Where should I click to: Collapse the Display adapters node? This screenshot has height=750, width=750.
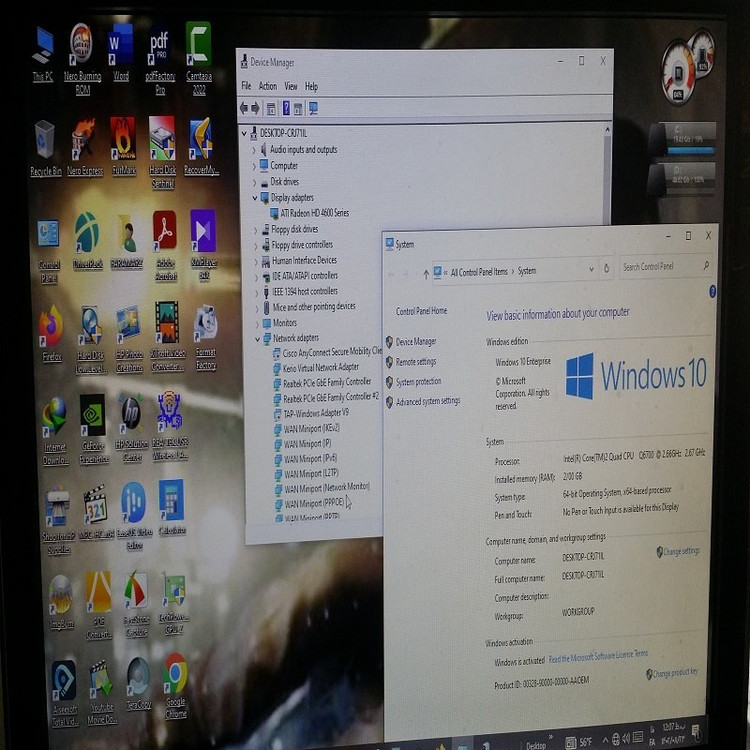(x=254, y=198)
